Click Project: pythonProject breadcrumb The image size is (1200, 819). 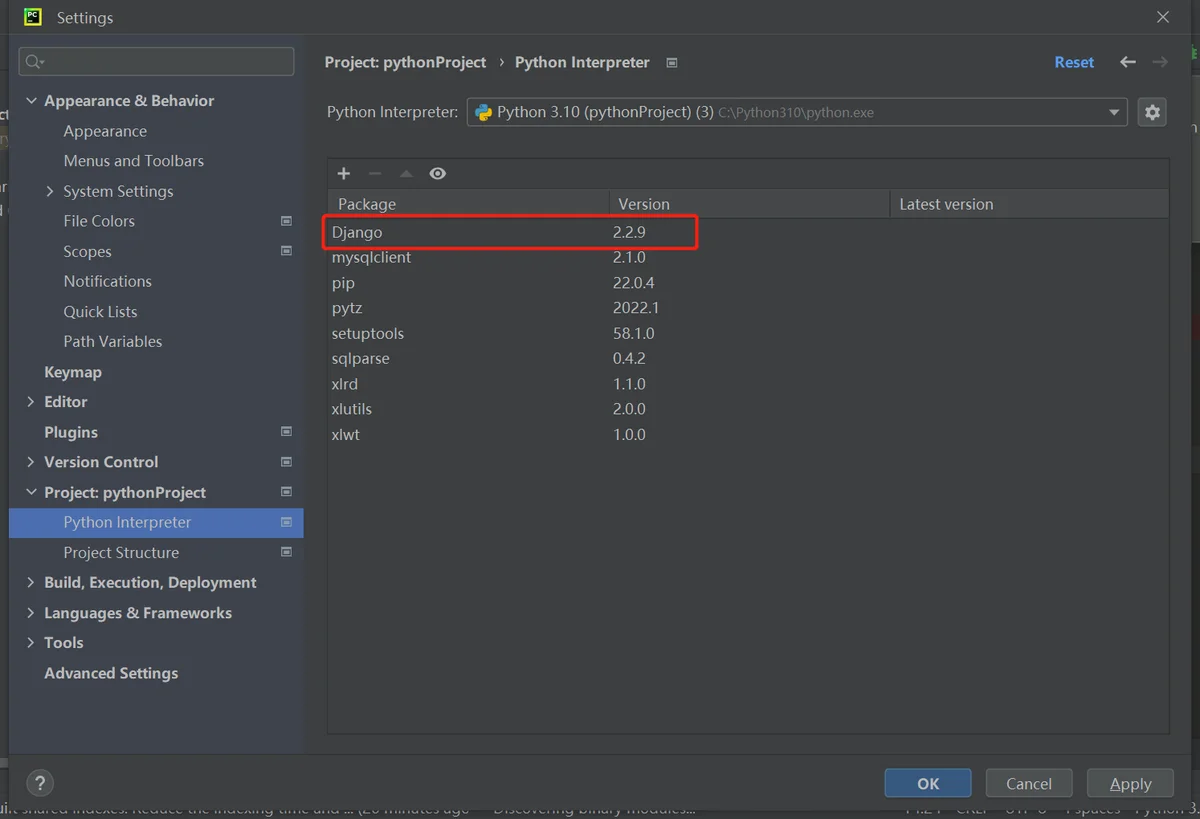tap(405, 62)
